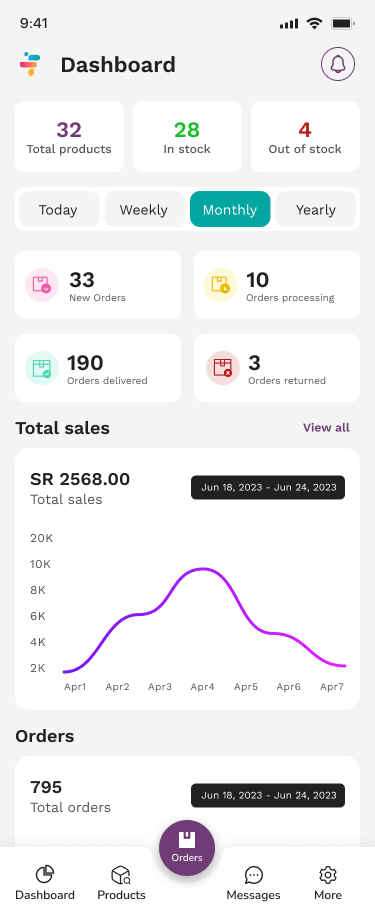Click the Orders delivered green icon
375x917 pixels.
tap(42, 368)
